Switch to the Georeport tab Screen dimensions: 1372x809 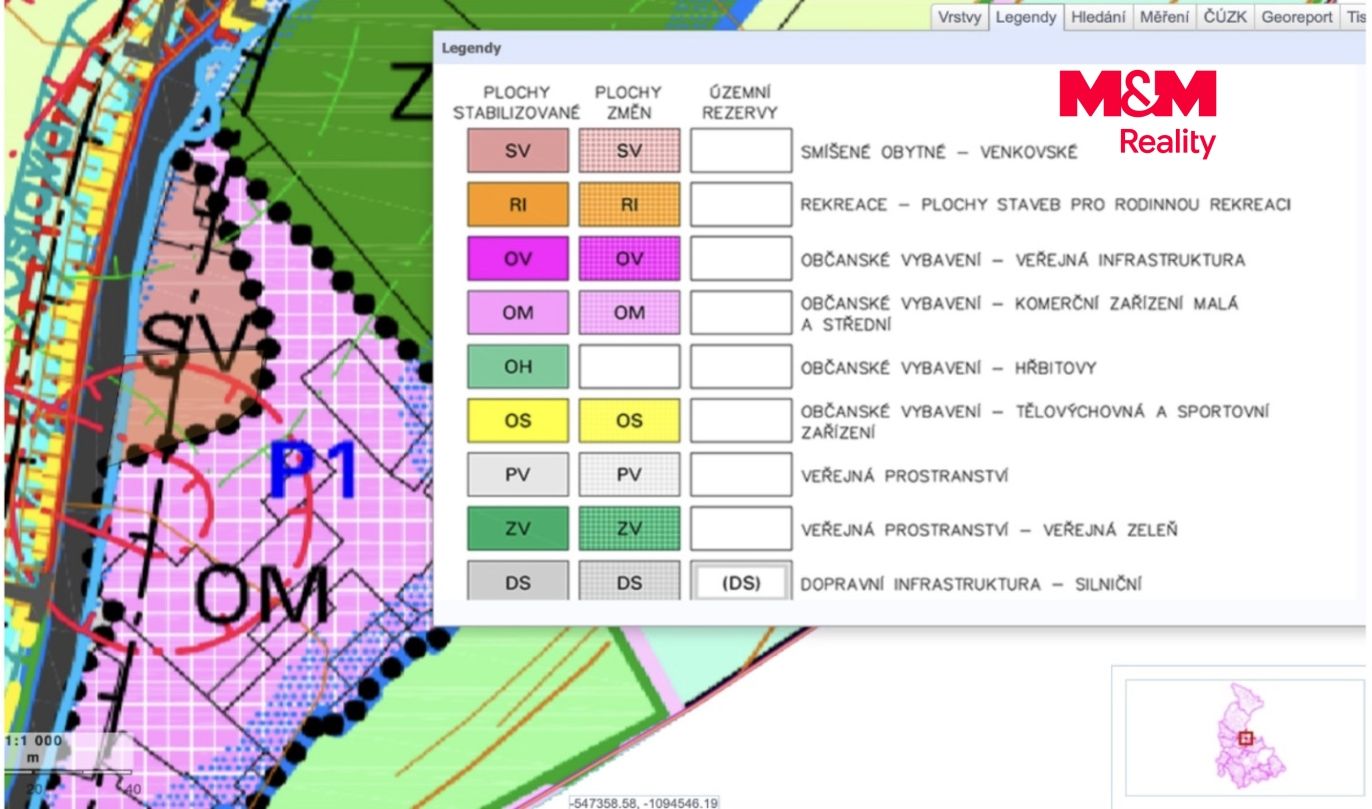[1297, 17]
